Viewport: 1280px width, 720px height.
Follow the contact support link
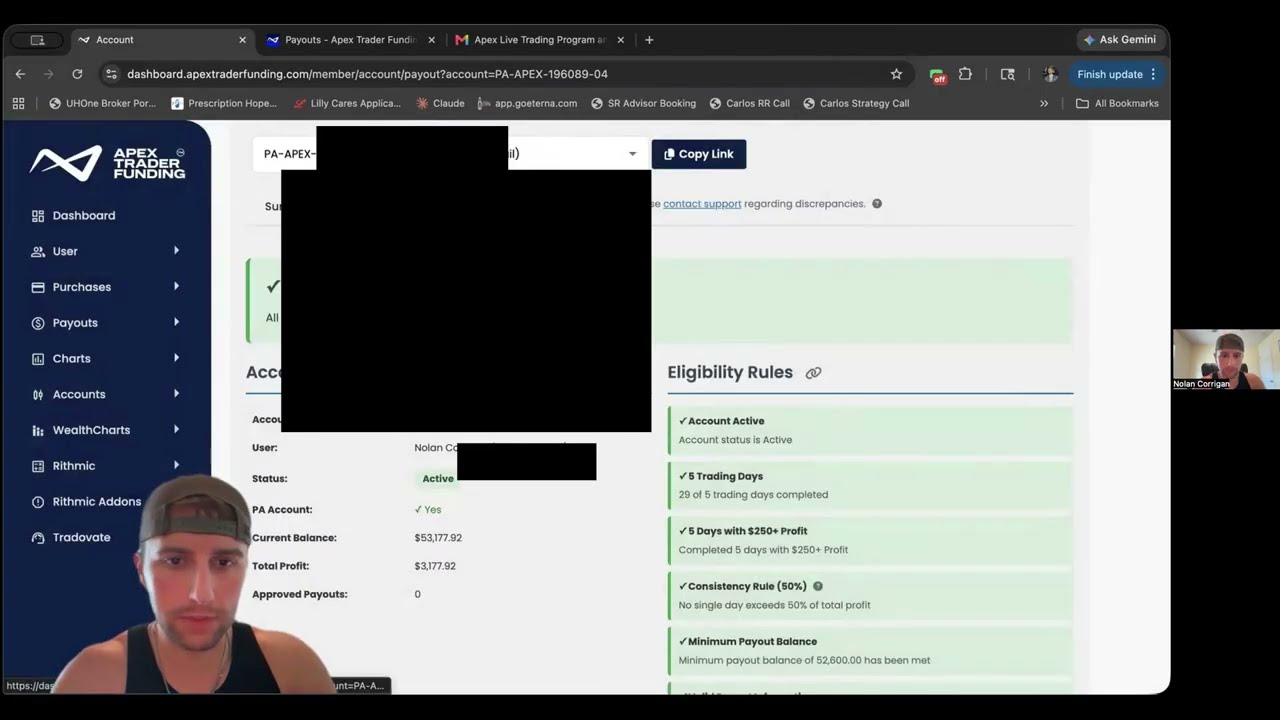[702, 204]
